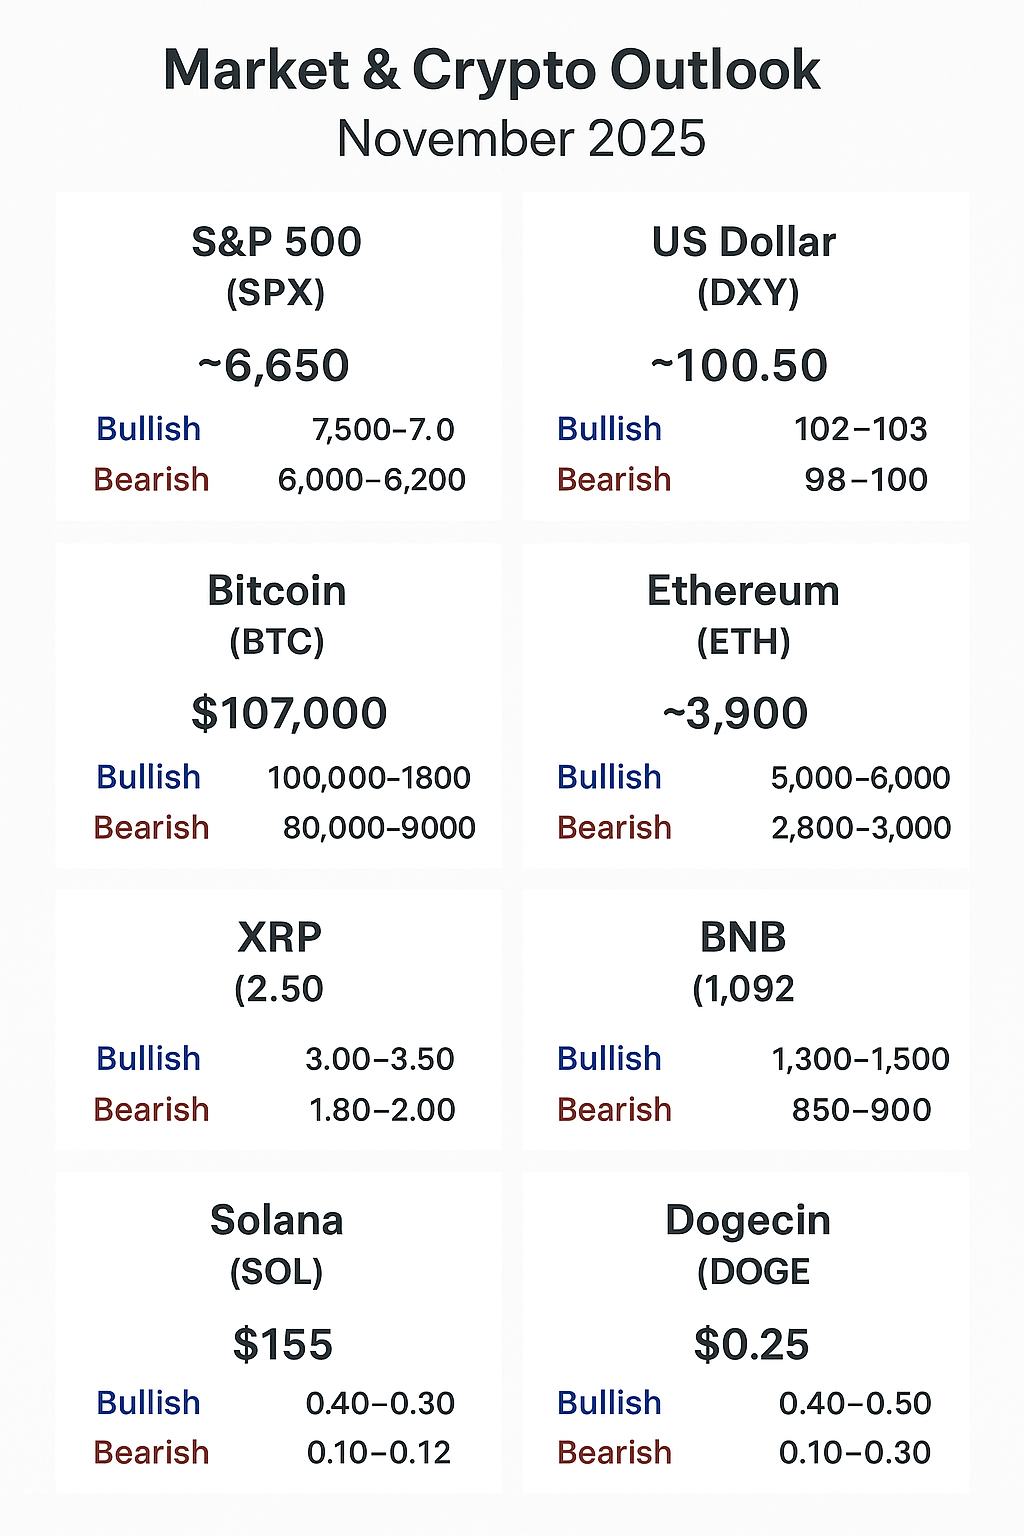Viewport: 1024px width, 1536px height.
Task: Click the Dogecoin (DOGE) heading
Action: pyautogui.click(x=748, y=1244)
